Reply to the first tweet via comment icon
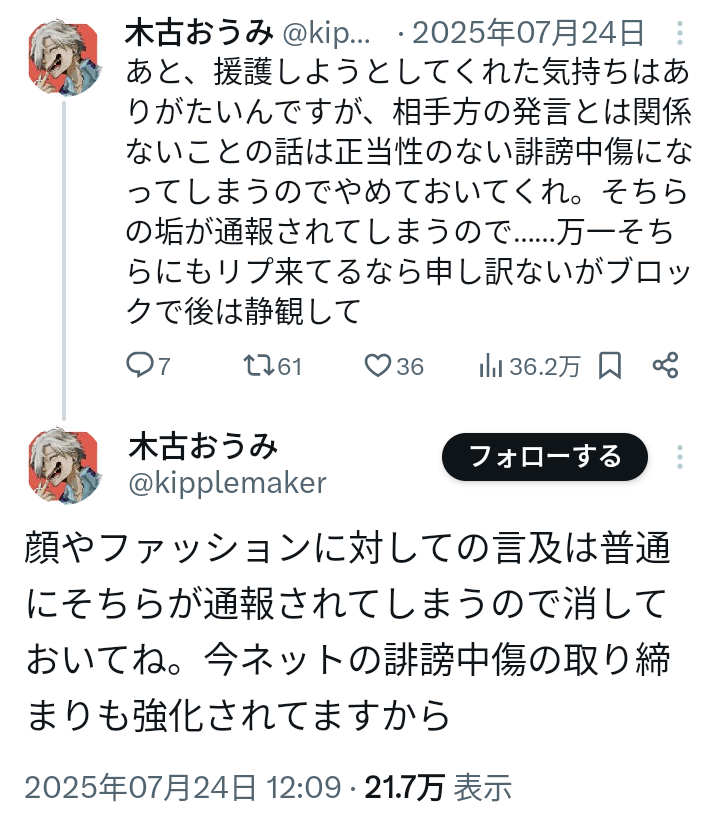Image resolution: width=715 pixels, height=824 pixels. click(x=139, y=367)
